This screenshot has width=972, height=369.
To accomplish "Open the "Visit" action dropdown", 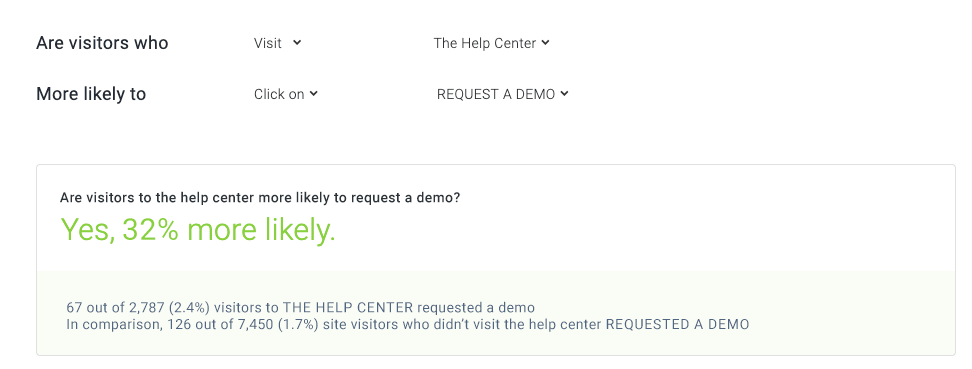I will pyautogui.click(x=277, y=43).
